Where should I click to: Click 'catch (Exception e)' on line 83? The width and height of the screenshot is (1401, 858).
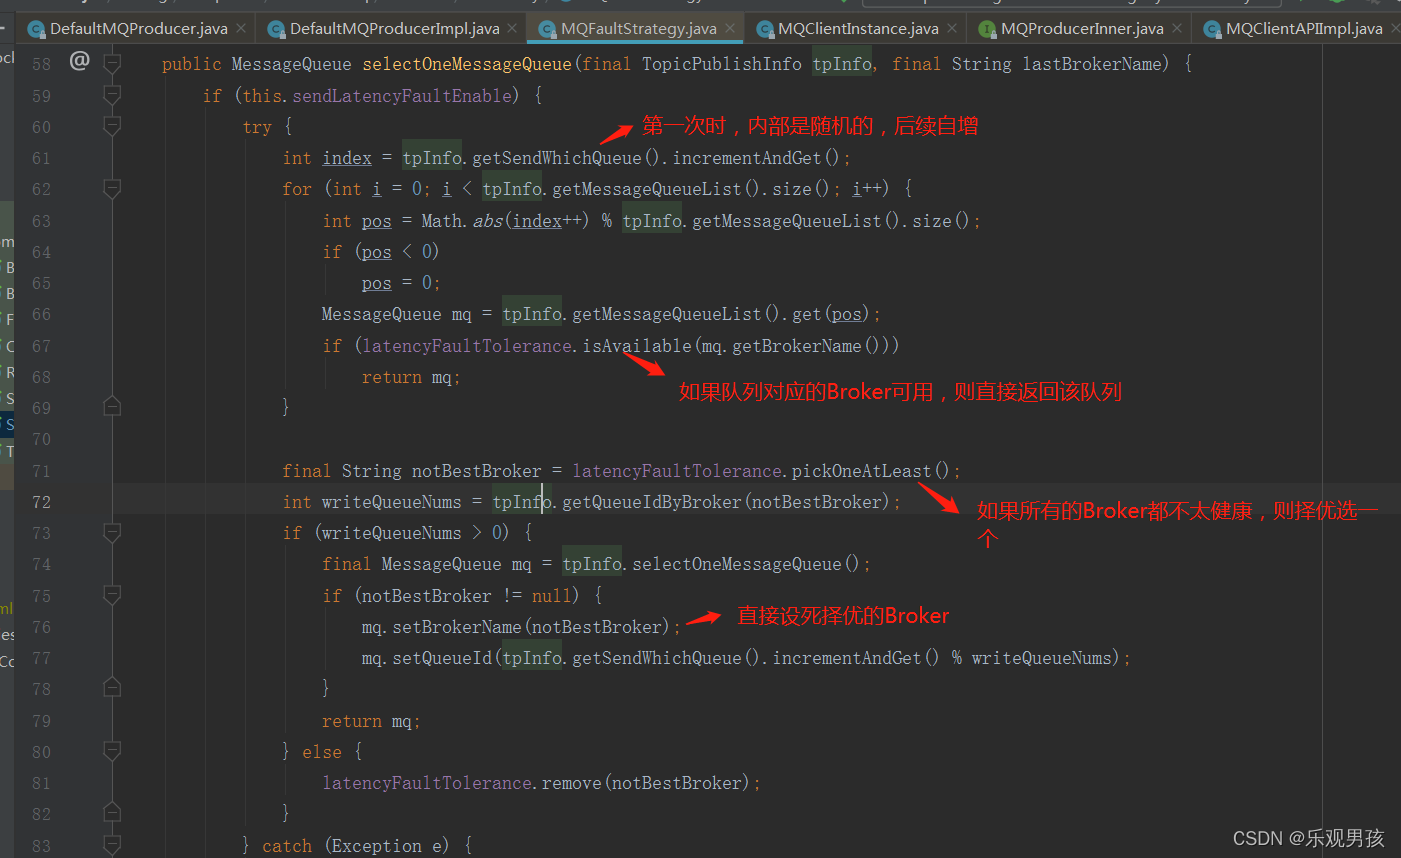point(355,846)
